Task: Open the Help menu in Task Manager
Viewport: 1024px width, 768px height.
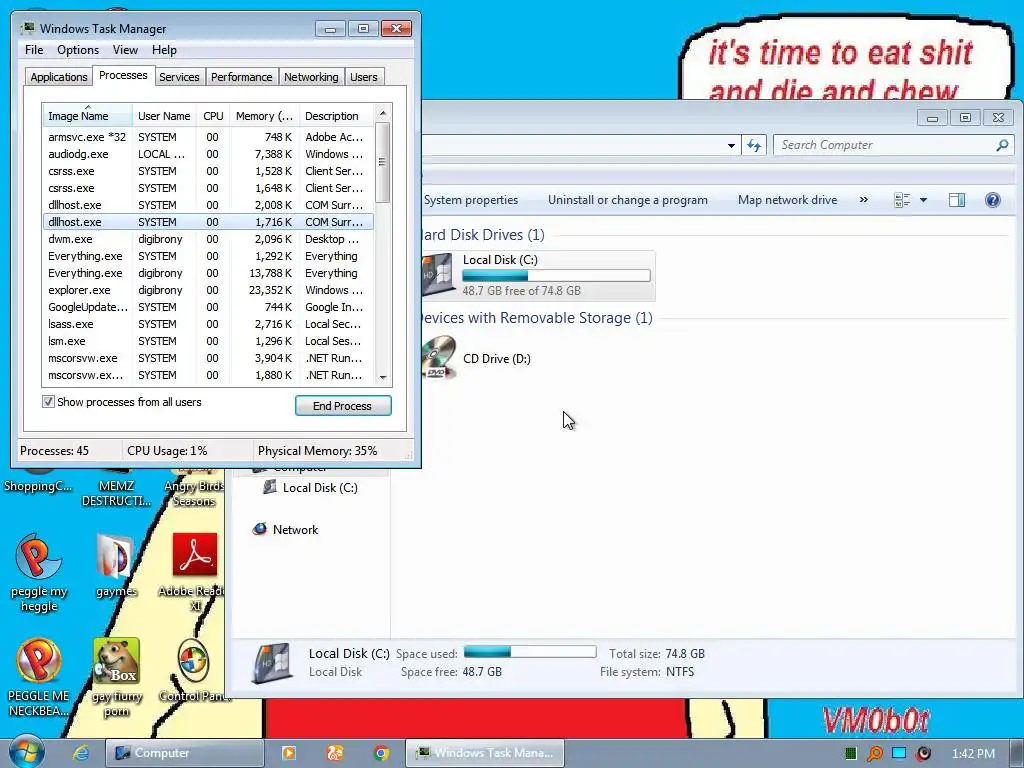Action: click(x=164, y=50)
